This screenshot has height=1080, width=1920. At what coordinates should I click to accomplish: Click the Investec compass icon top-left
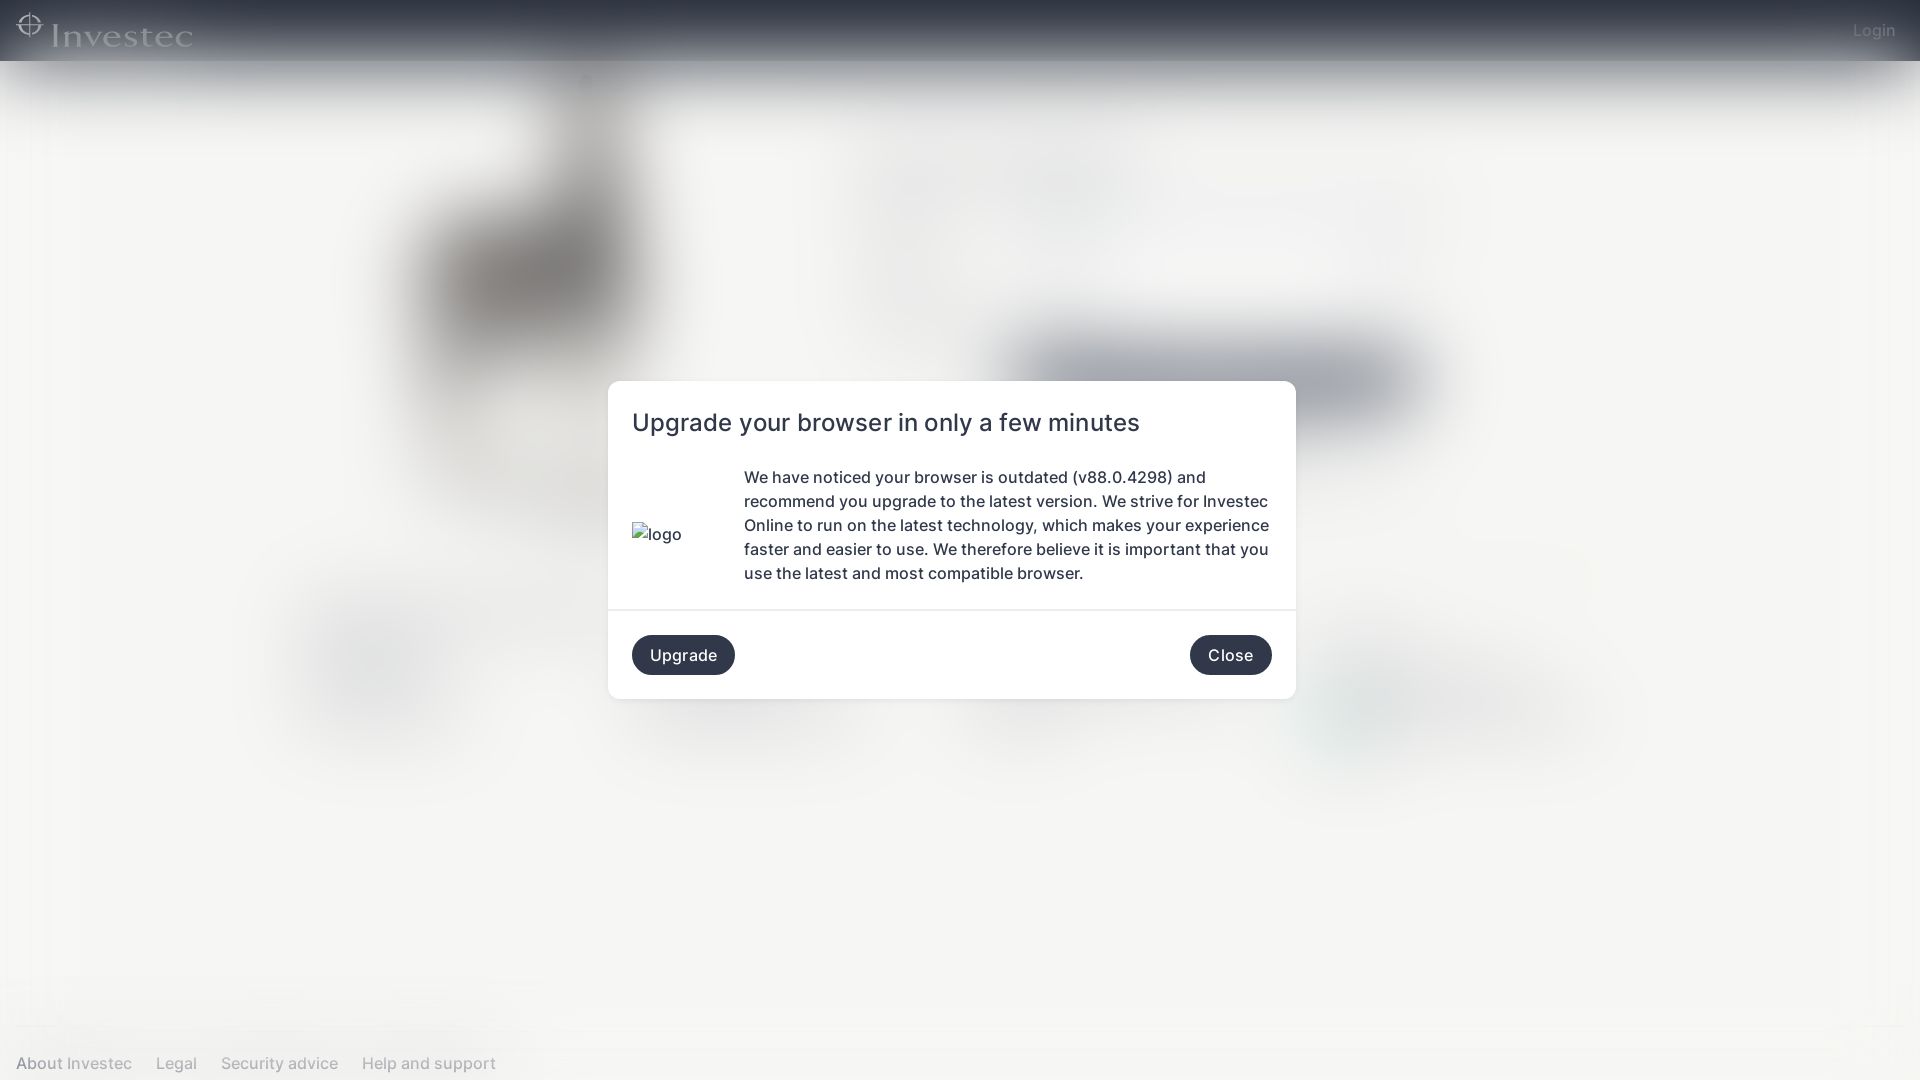point(29,26)
